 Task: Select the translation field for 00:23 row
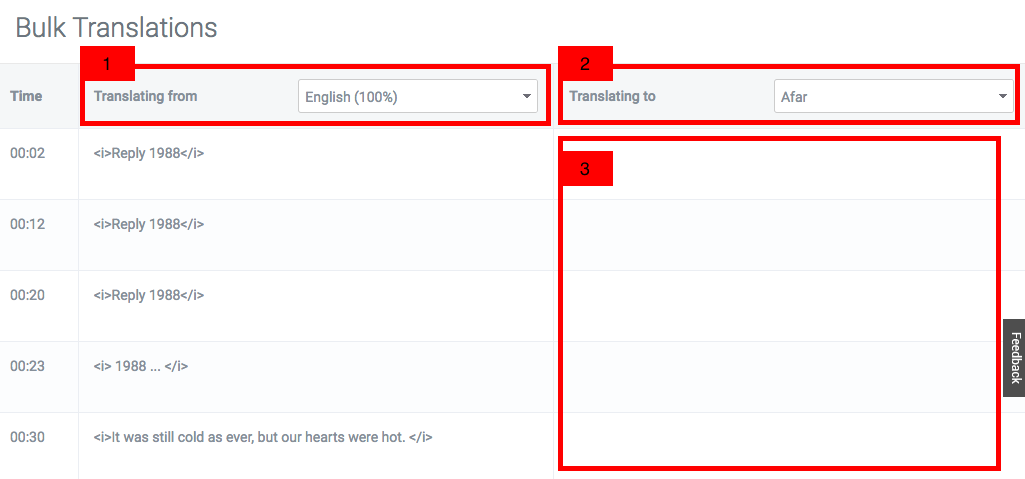(x=778, y=377)
